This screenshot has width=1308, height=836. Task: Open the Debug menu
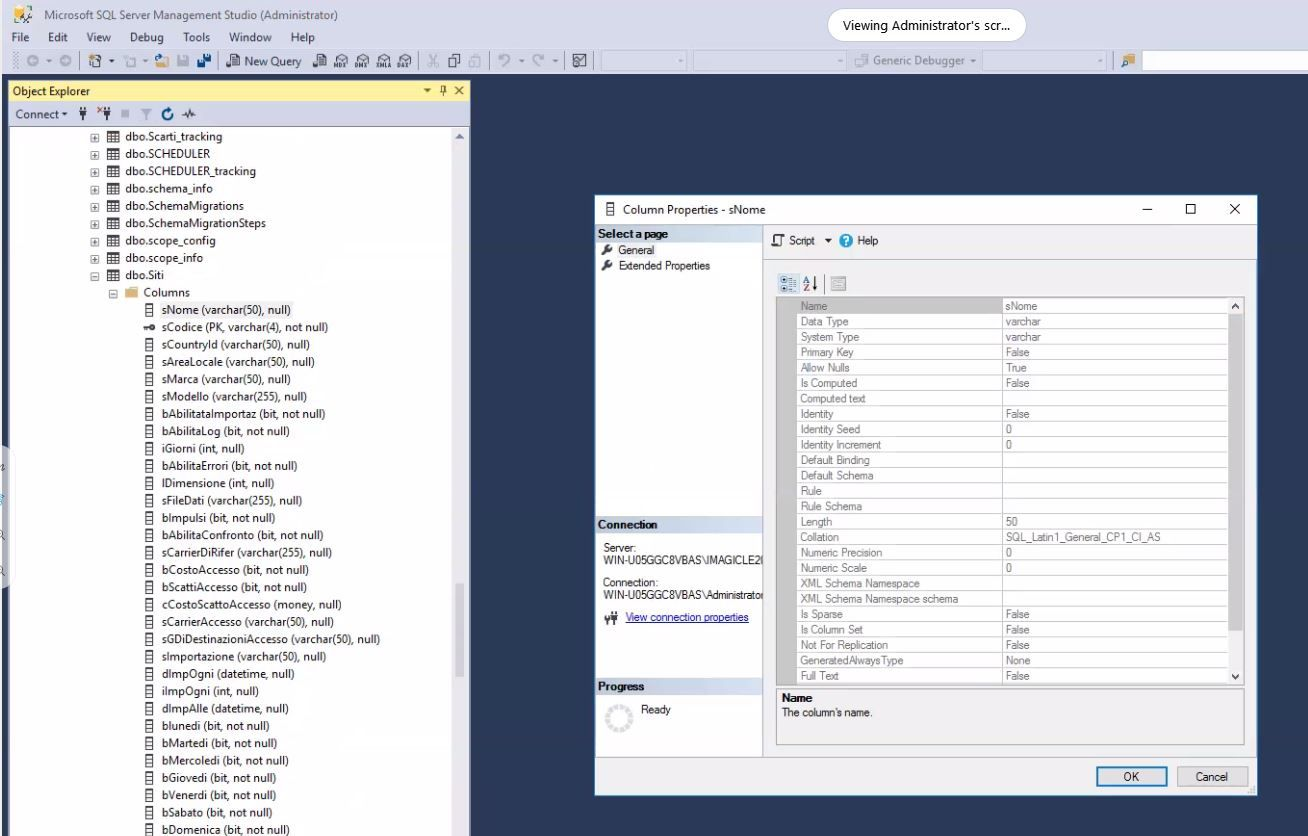point(146,37)
